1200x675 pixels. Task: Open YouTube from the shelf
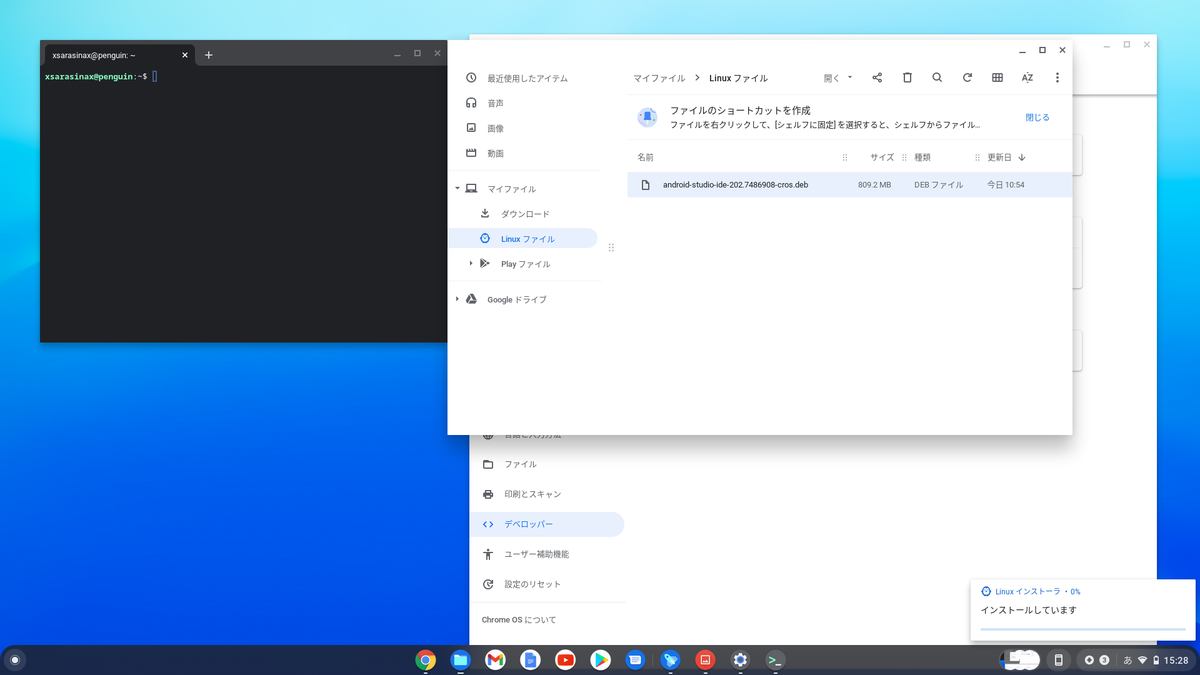point(565,660)
